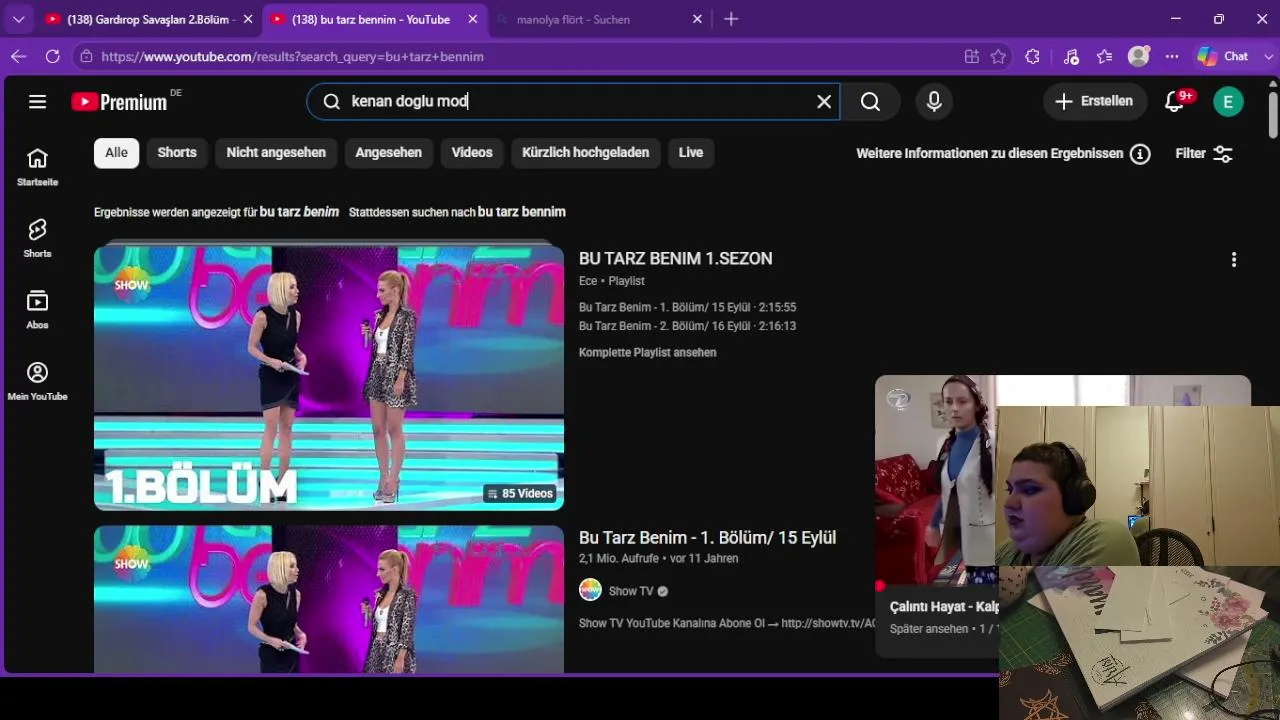This screenshot has height=720, width=1280.
Task: View site information lock icon
Action: click(x=86, y=57)
